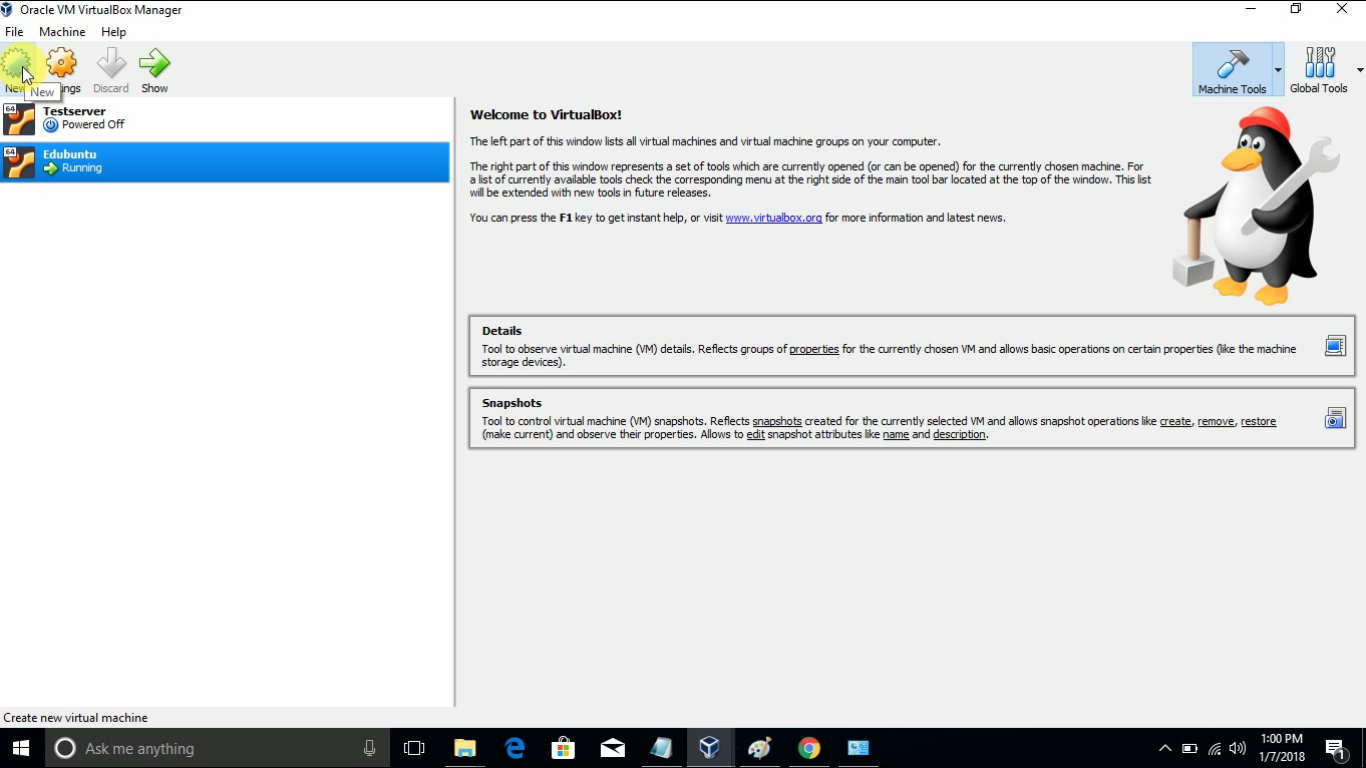Expand the Global Tools dropdown arrow
The image size is (1366, 768).
point(1360,70)
